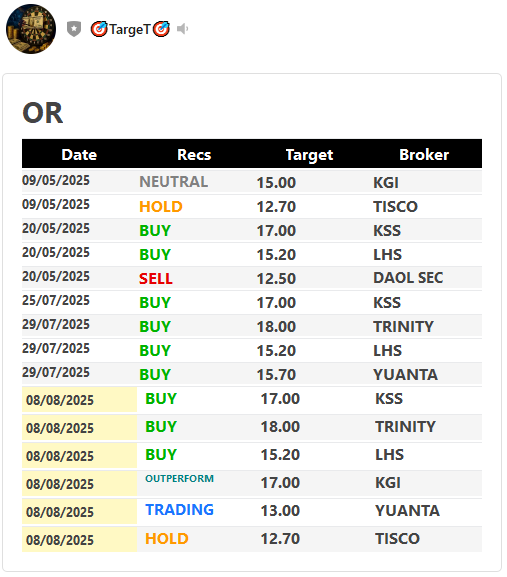Click YUANTA broker in 15.70 target row
507x577 pixels.
point(405,375)
